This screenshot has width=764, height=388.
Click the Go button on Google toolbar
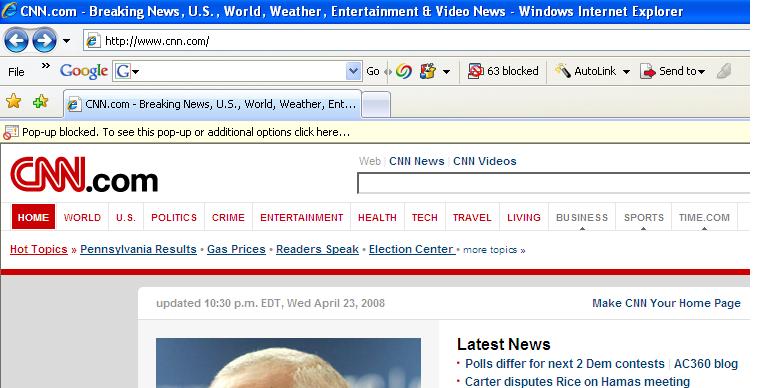[x=373, y=71]
